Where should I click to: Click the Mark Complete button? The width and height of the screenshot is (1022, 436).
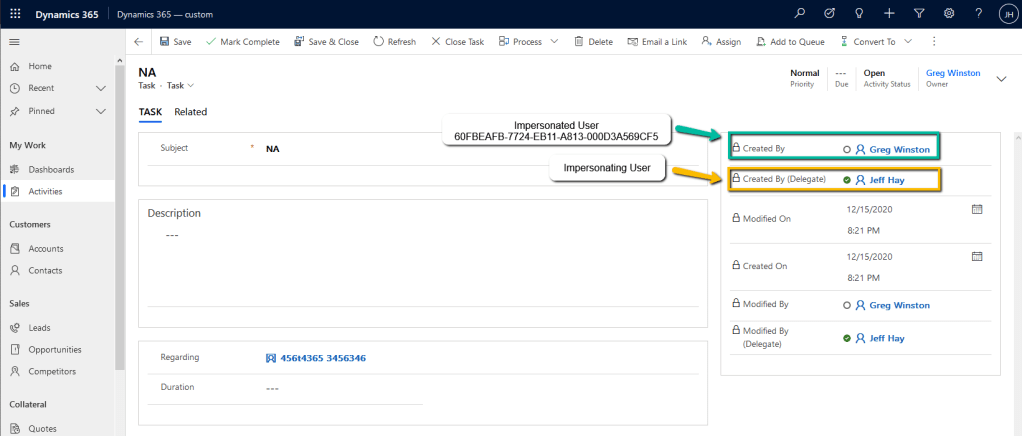pos(242,42)
